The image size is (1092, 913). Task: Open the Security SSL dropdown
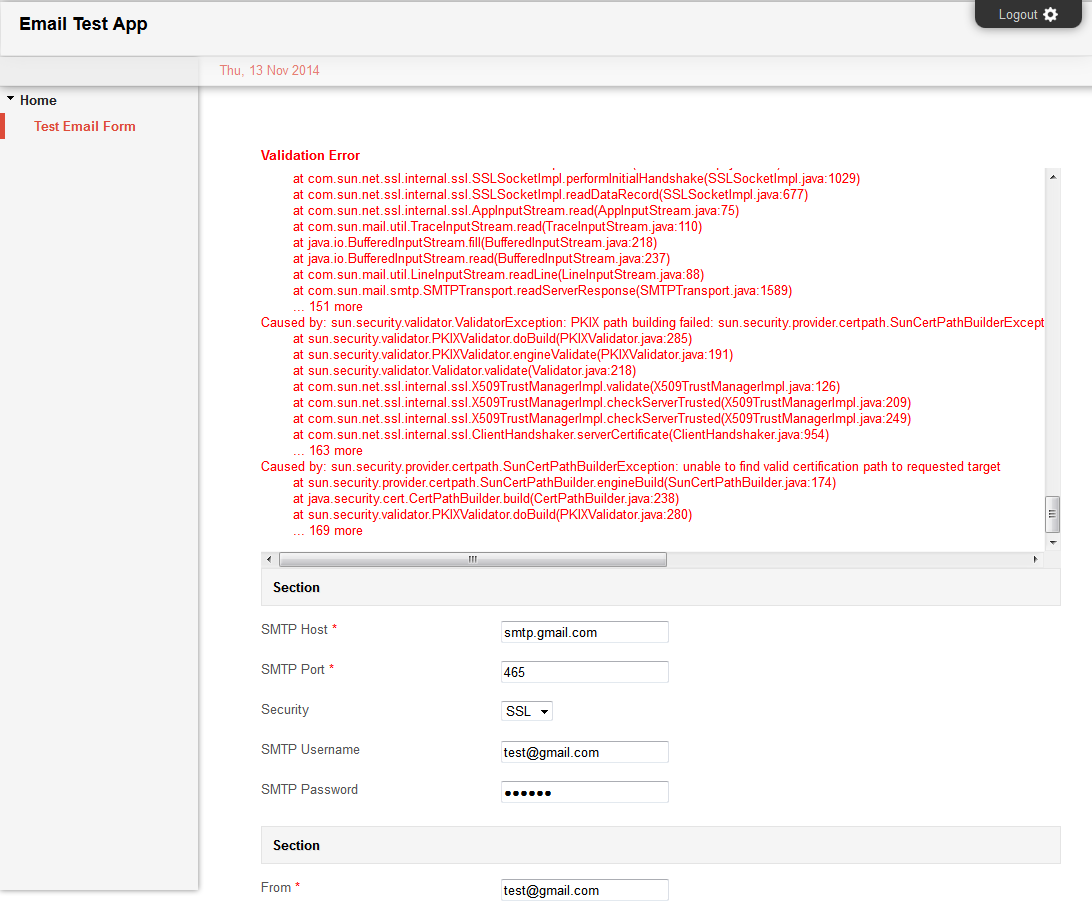click(x=527, y=711)
